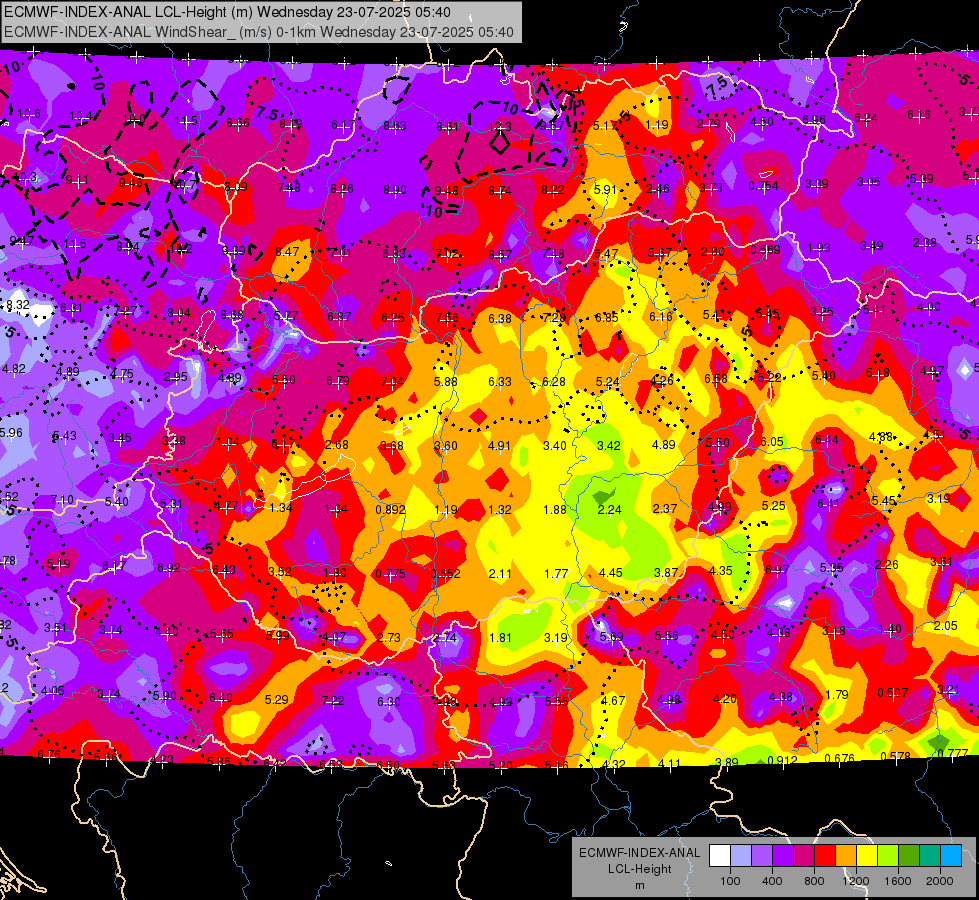Click the wind shear value '2.11'
This screenshot has width=979, height=900.
coord(499,573)
